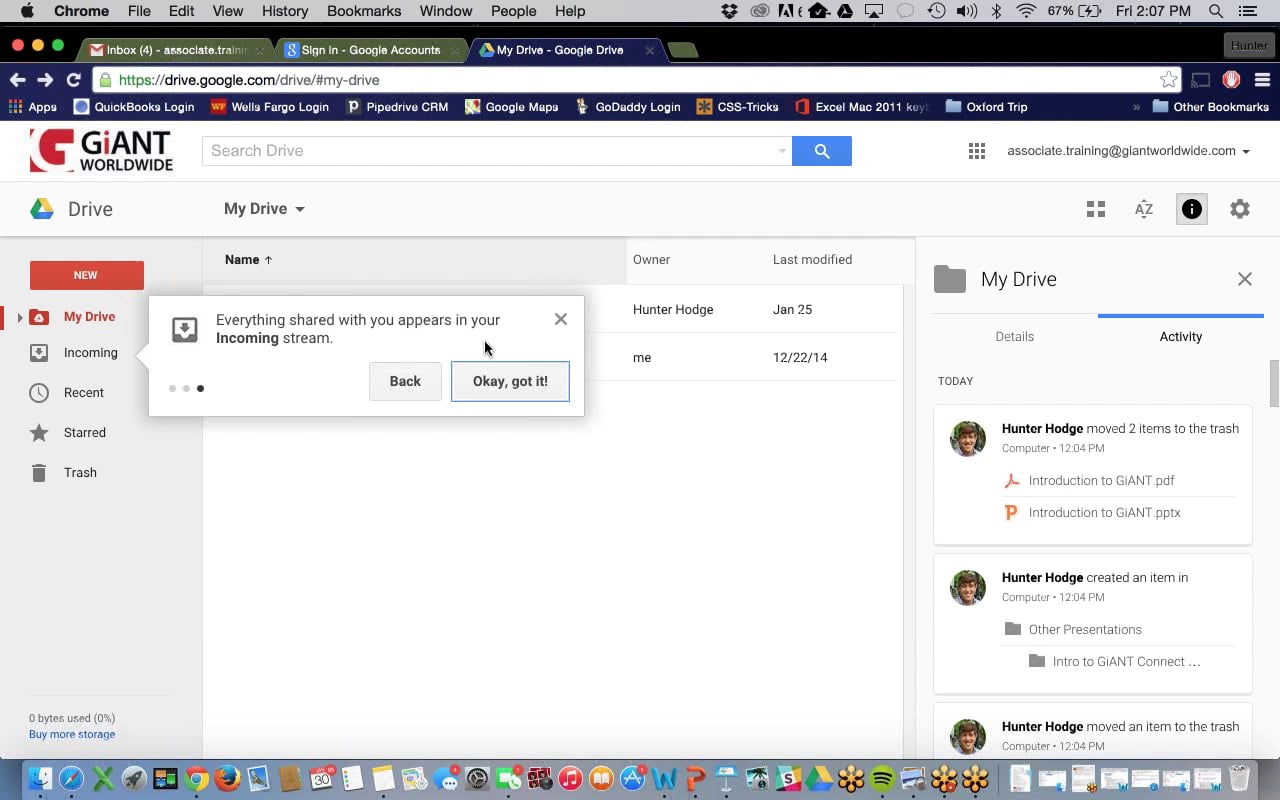Launch Spotify from the Dock
The width and height of the screenshot is (1280, 800).
(x=882, y=778)
